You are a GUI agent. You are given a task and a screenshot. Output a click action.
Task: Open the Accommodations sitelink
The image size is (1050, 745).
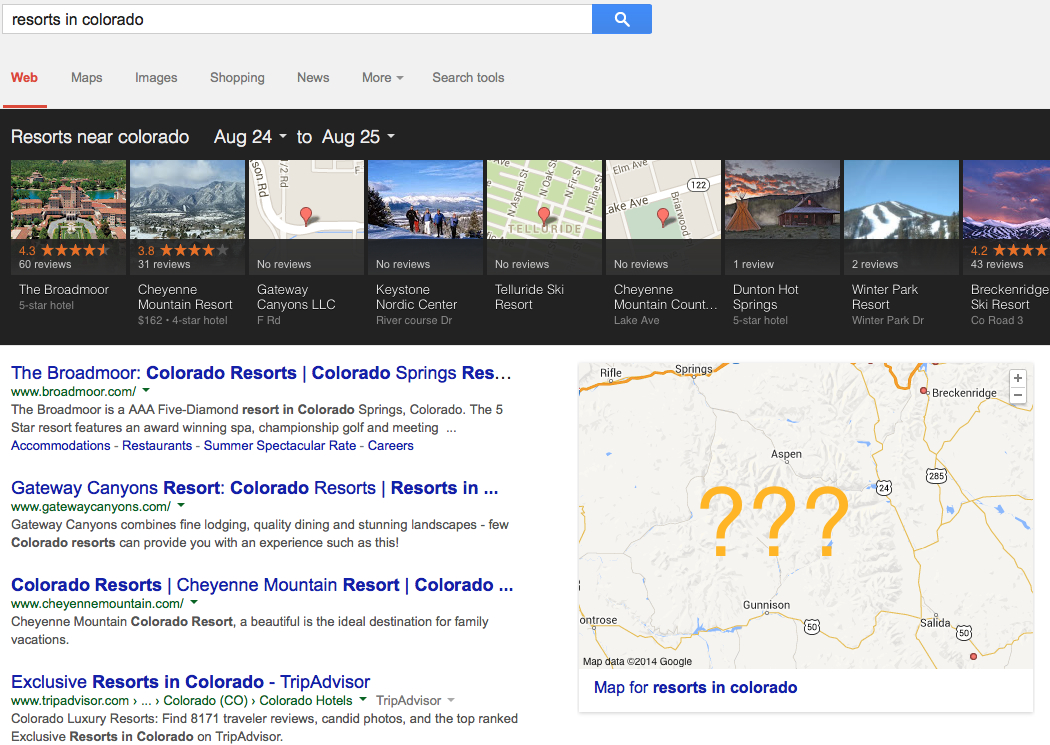tap(60, 446)
